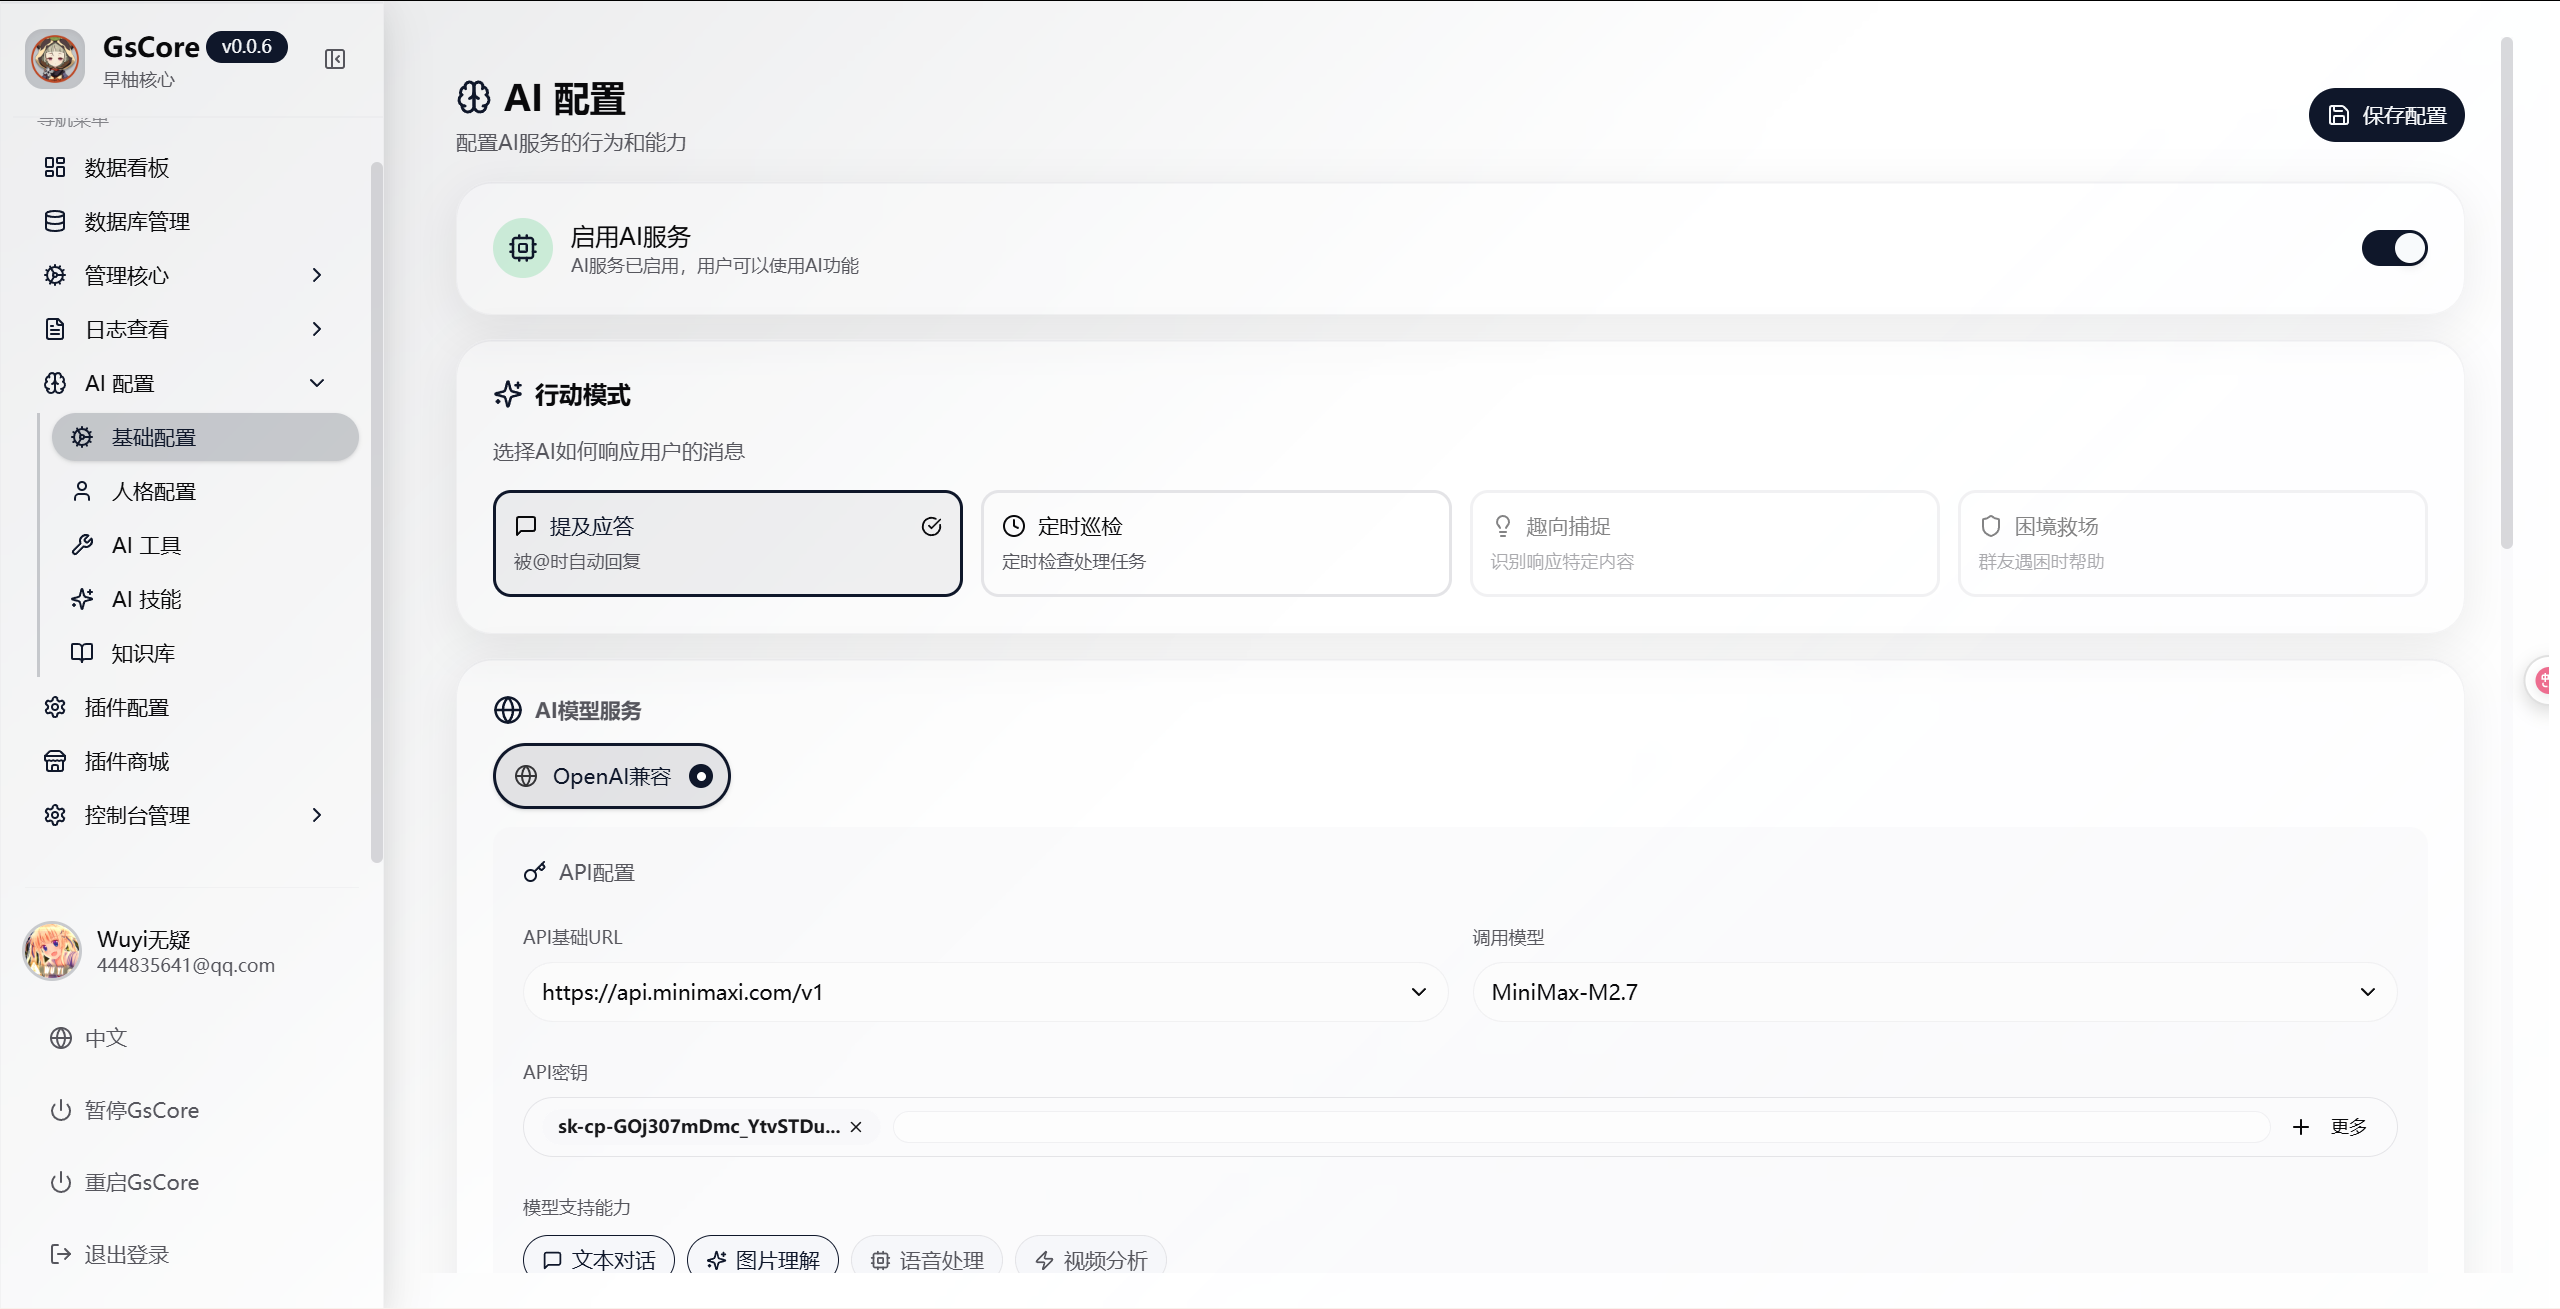
Task: Toggle the 启用AI服务 switch off
Action: [x=2394, y=248]
